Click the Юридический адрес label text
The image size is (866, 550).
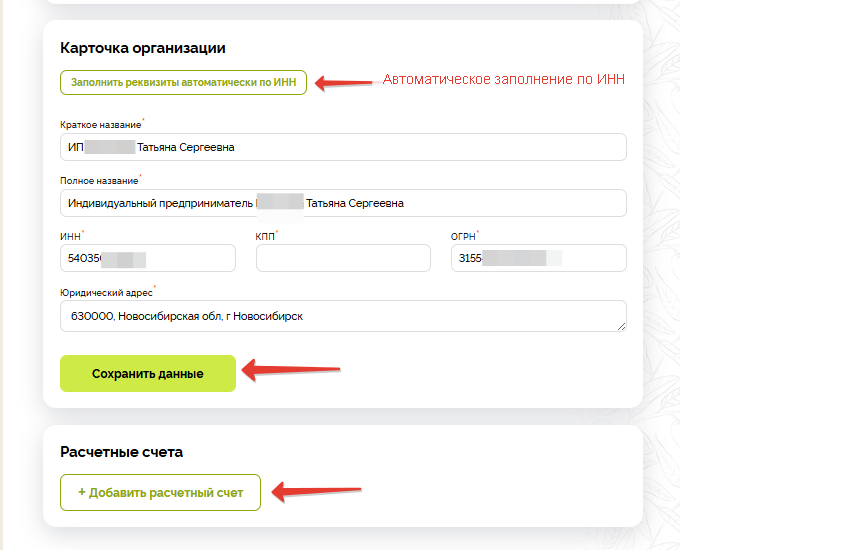coord(106,292)
